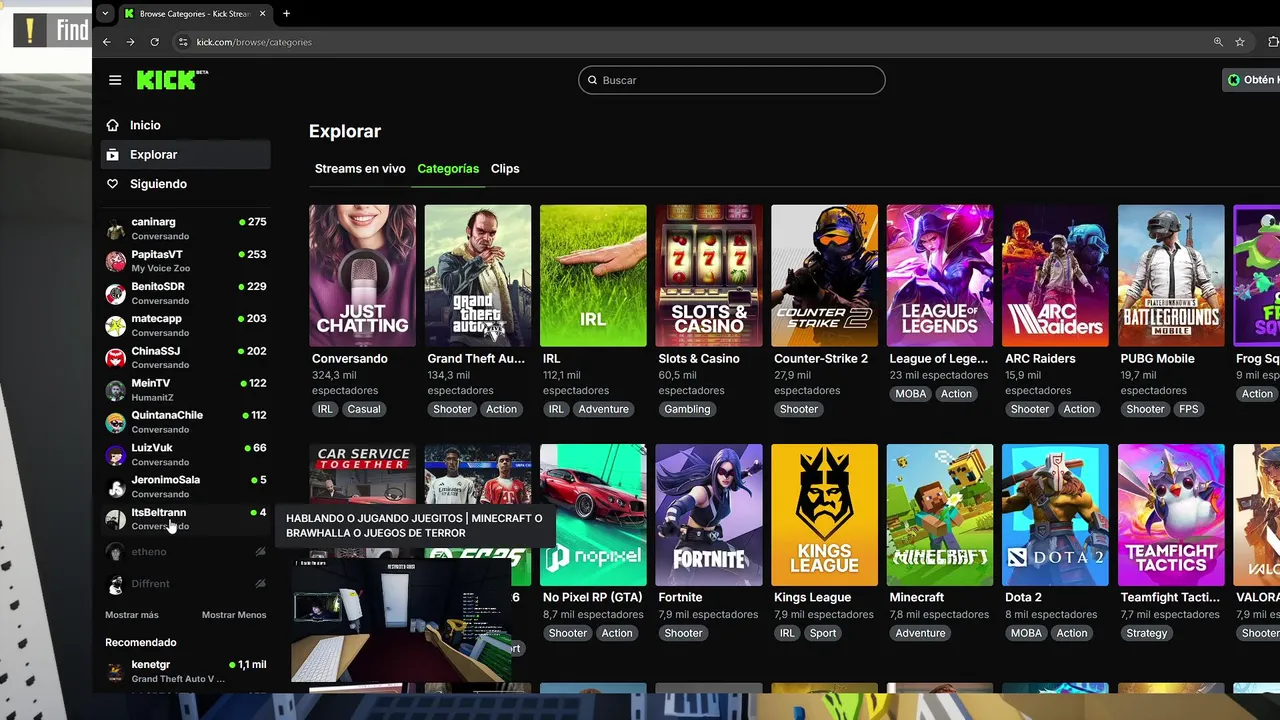
Task: Select Explorar in the sidebar
Action: pyautogui.click(x=186, y=154)
